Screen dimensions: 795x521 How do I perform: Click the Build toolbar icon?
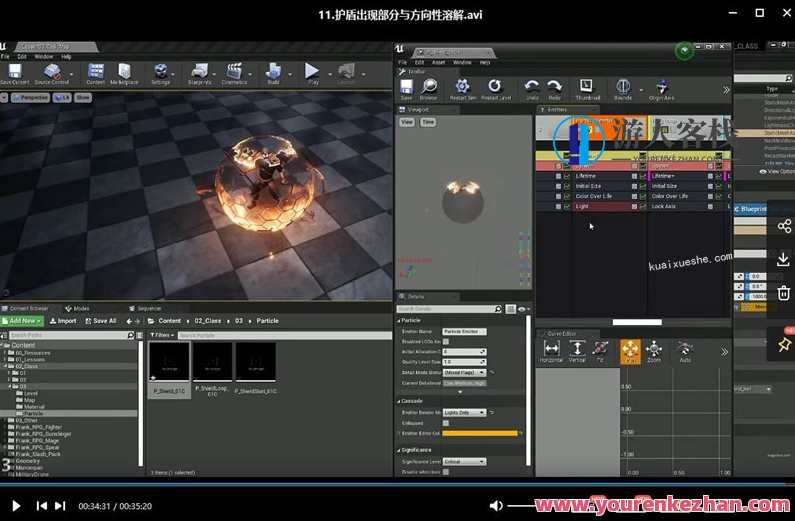point(274,71)
